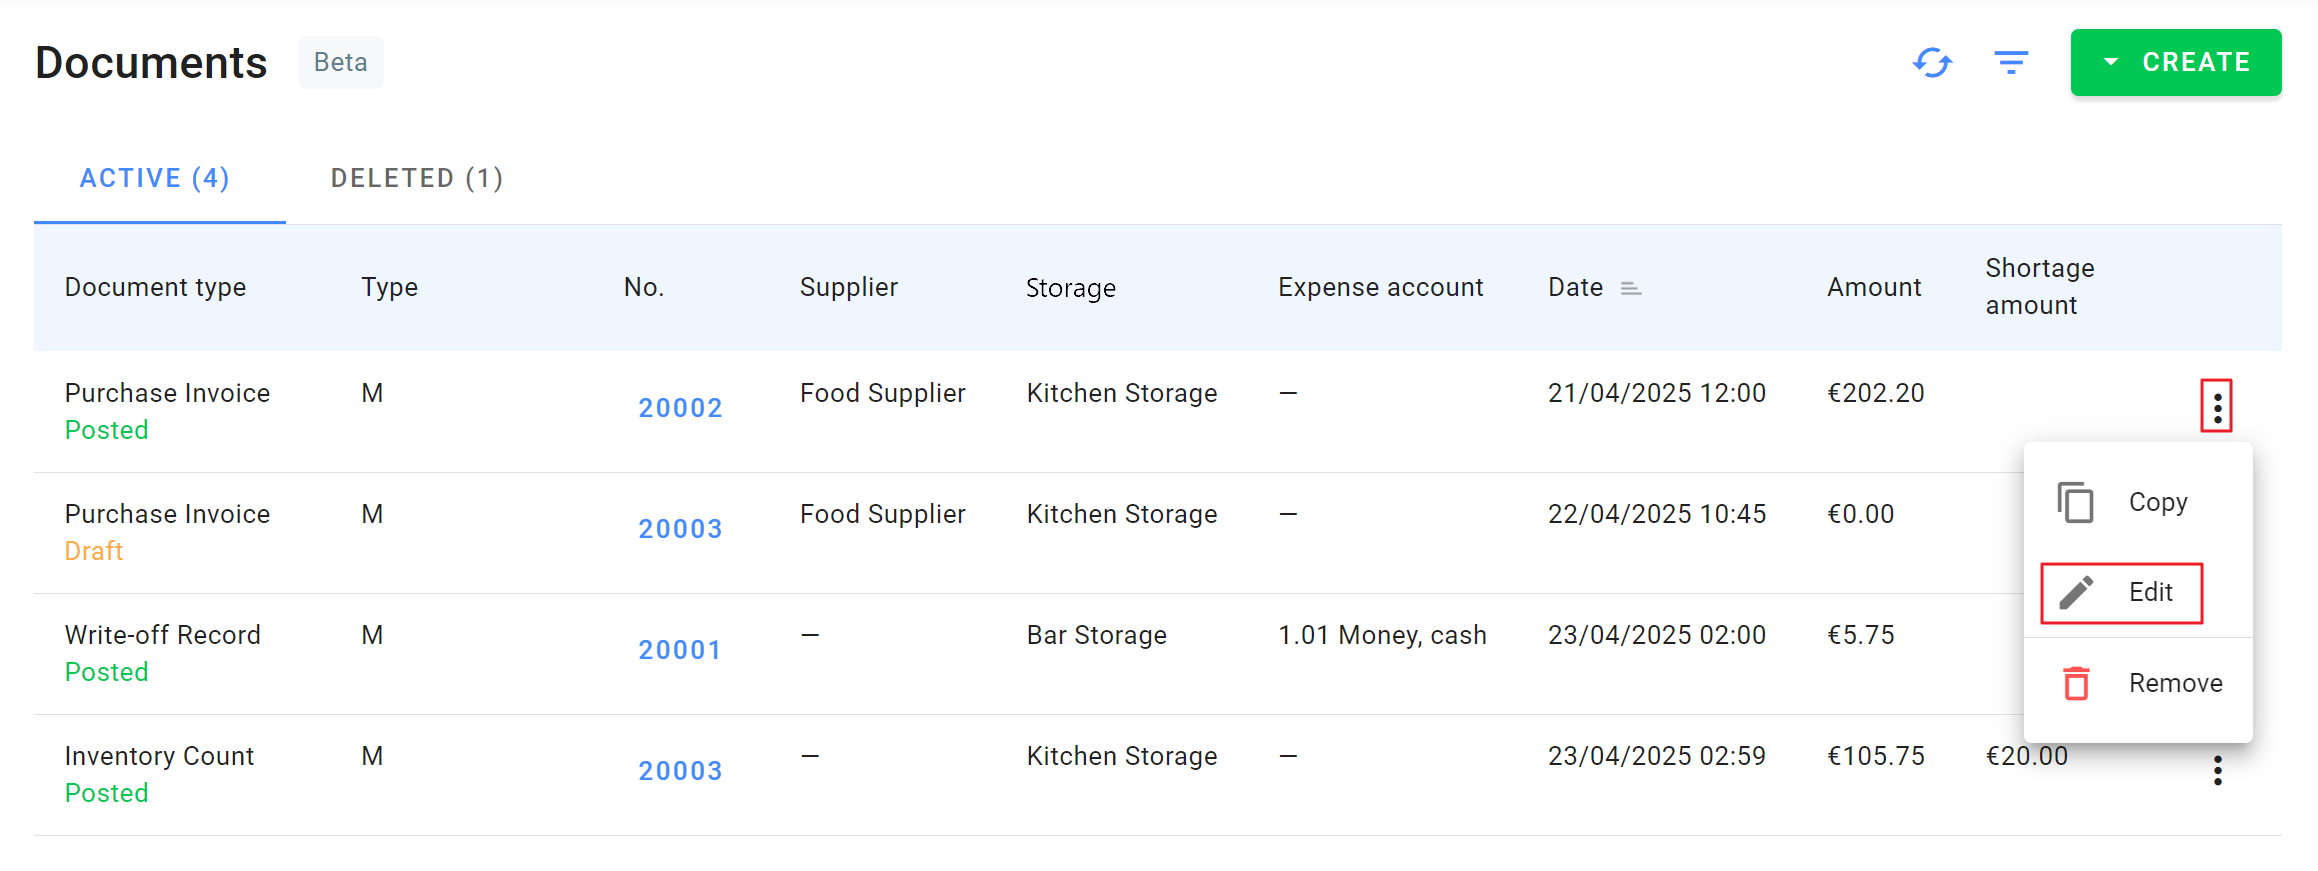Choose Copy from the context menu
Image resolution: width=2318 pixels, height=871 pixels.
pos(2158,502)
